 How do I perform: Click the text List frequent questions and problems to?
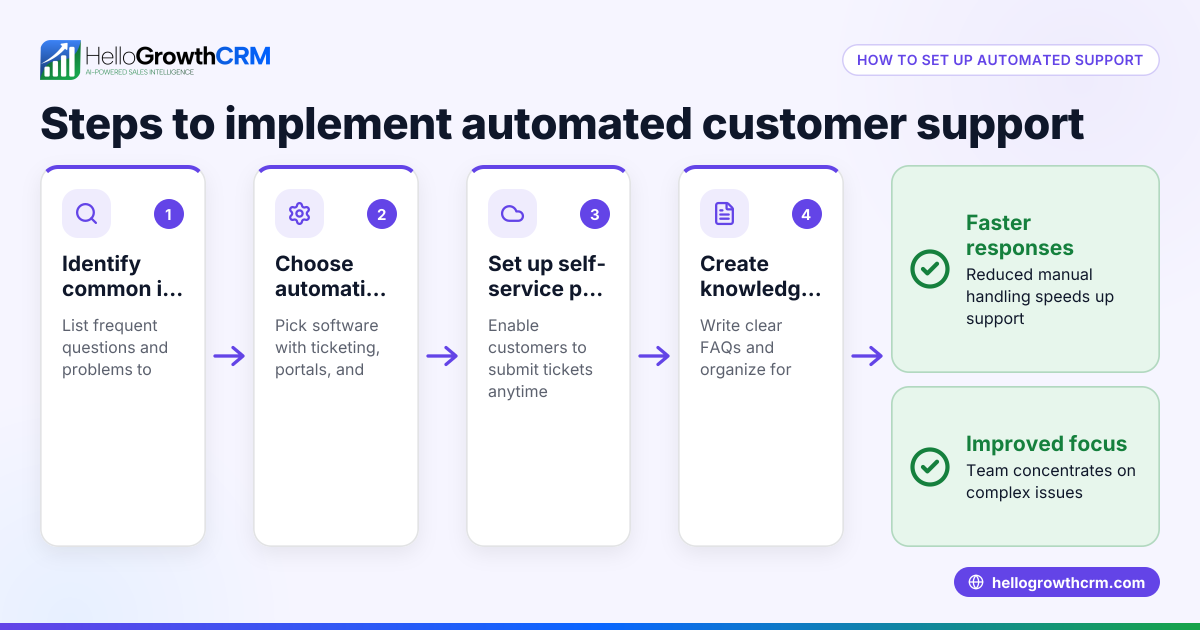pos(115,348)
